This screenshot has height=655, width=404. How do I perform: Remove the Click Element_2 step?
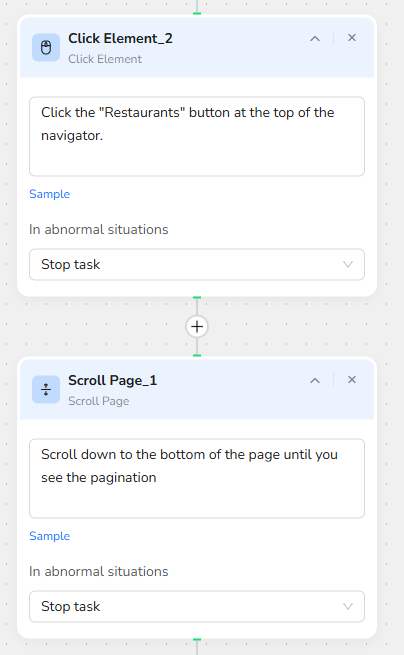(352, 38)
